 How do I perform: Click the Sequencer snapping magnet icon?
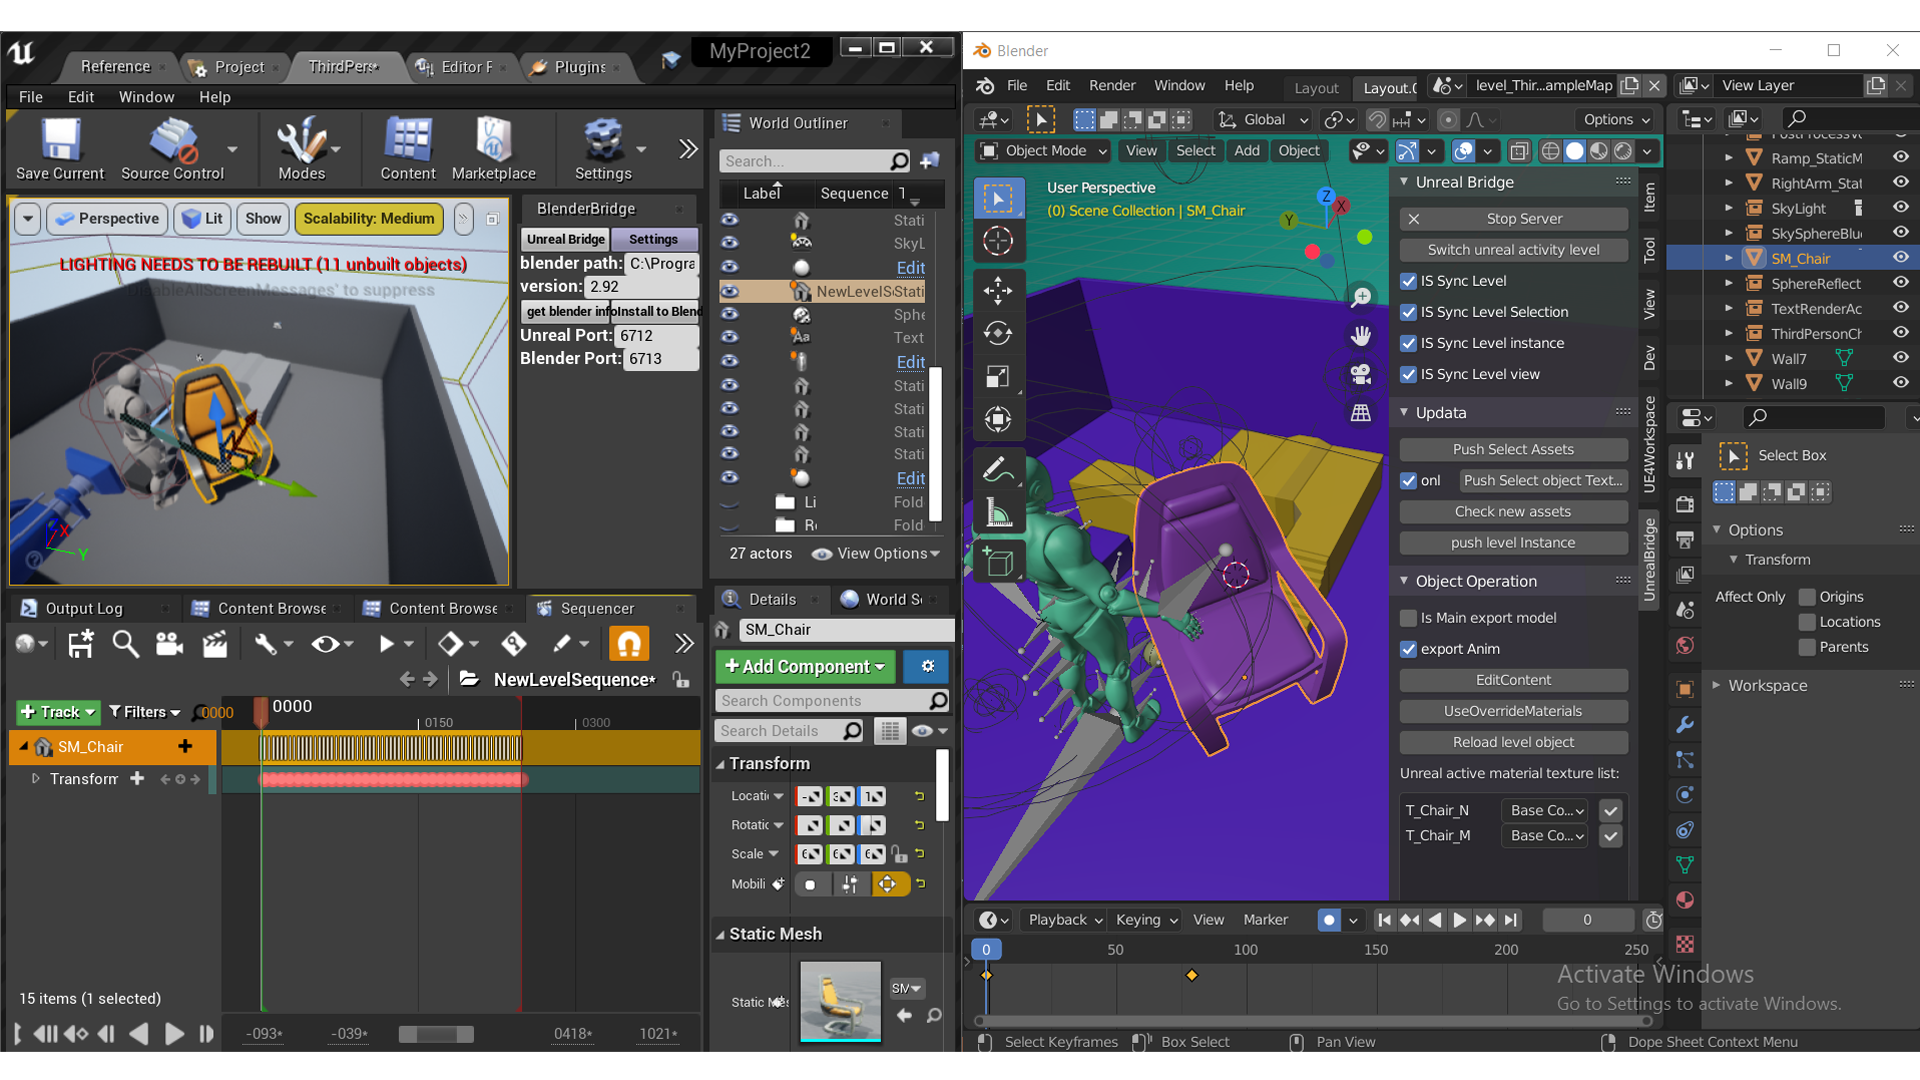(629, 644)
